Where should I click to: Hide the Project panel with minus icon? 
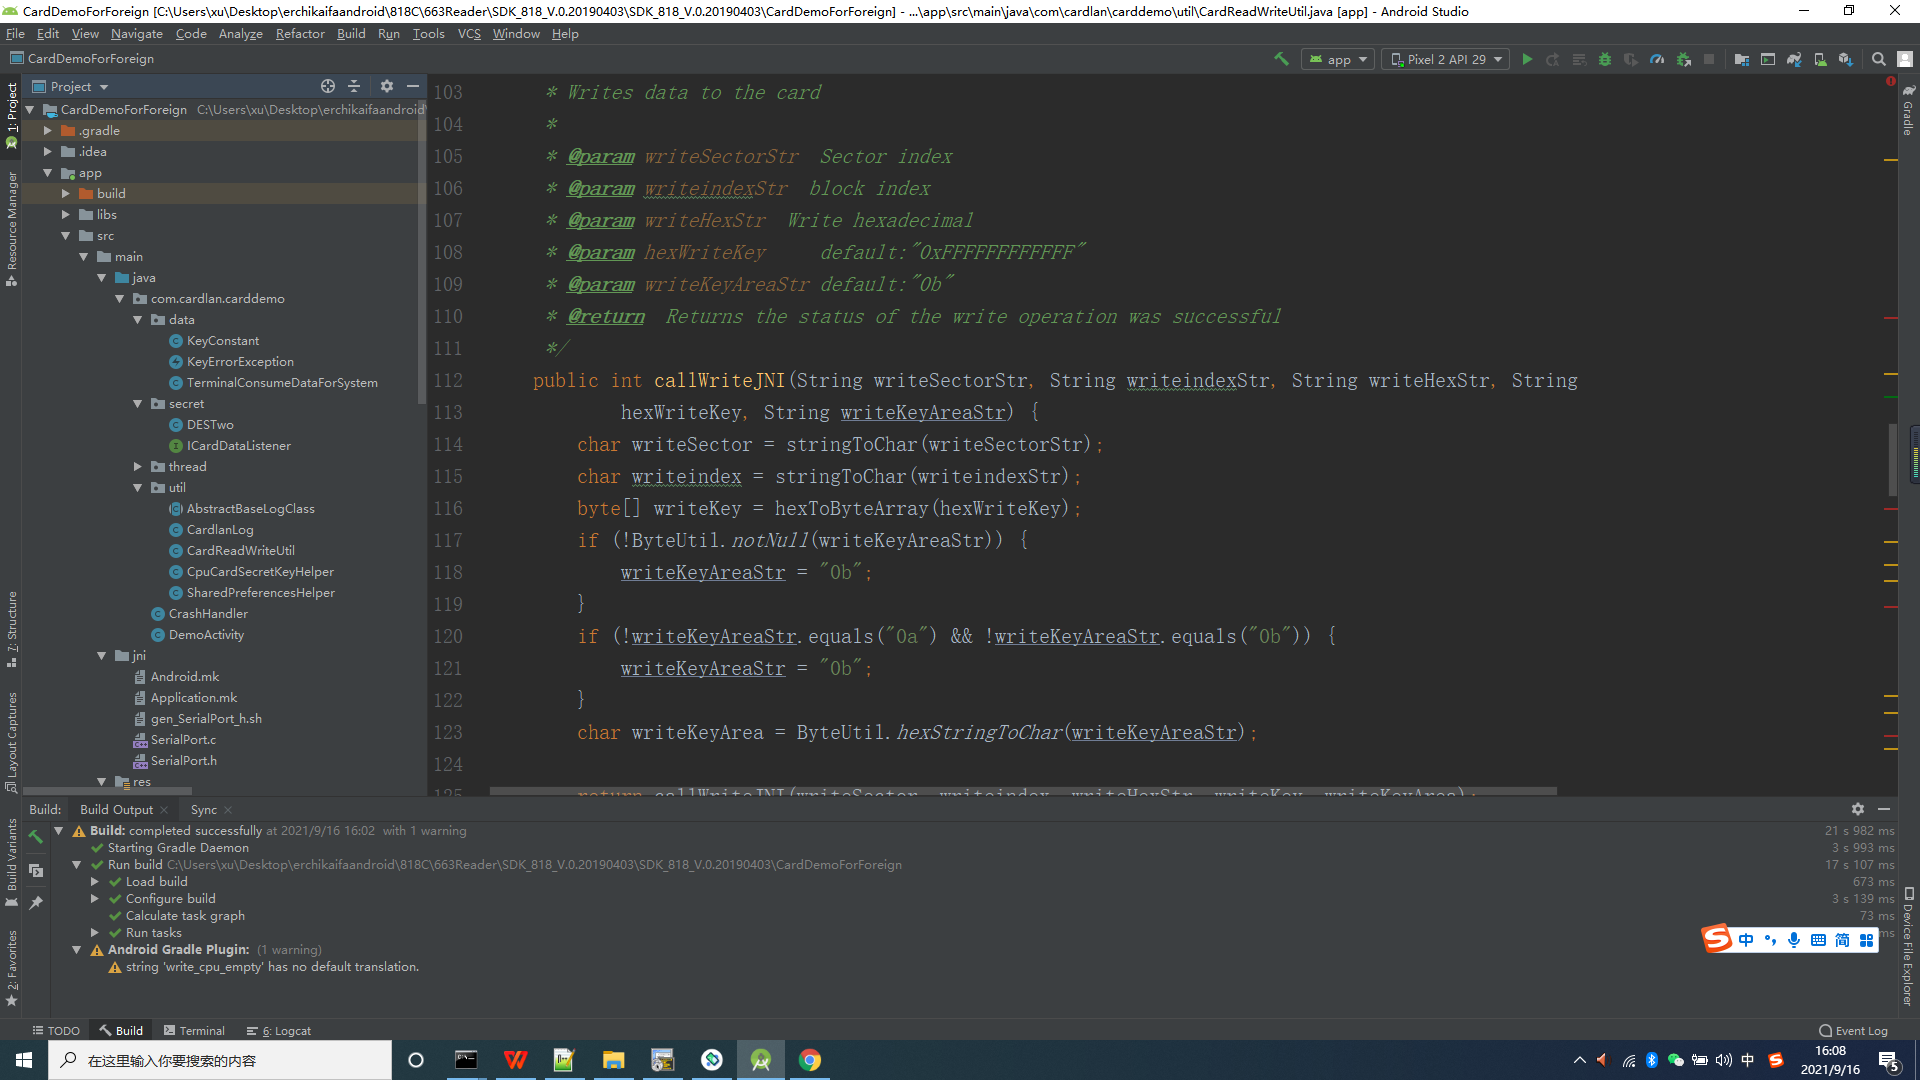coord(412,86)
